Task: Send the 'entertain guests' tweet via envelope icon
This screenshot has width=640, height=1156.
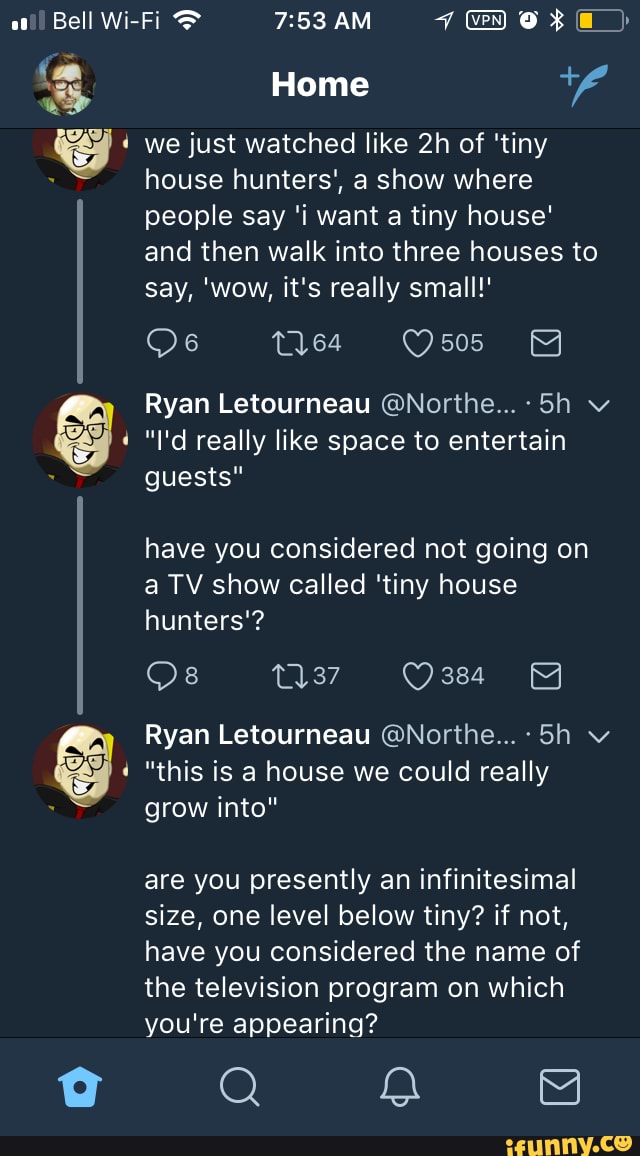Action: coord(545,677)
